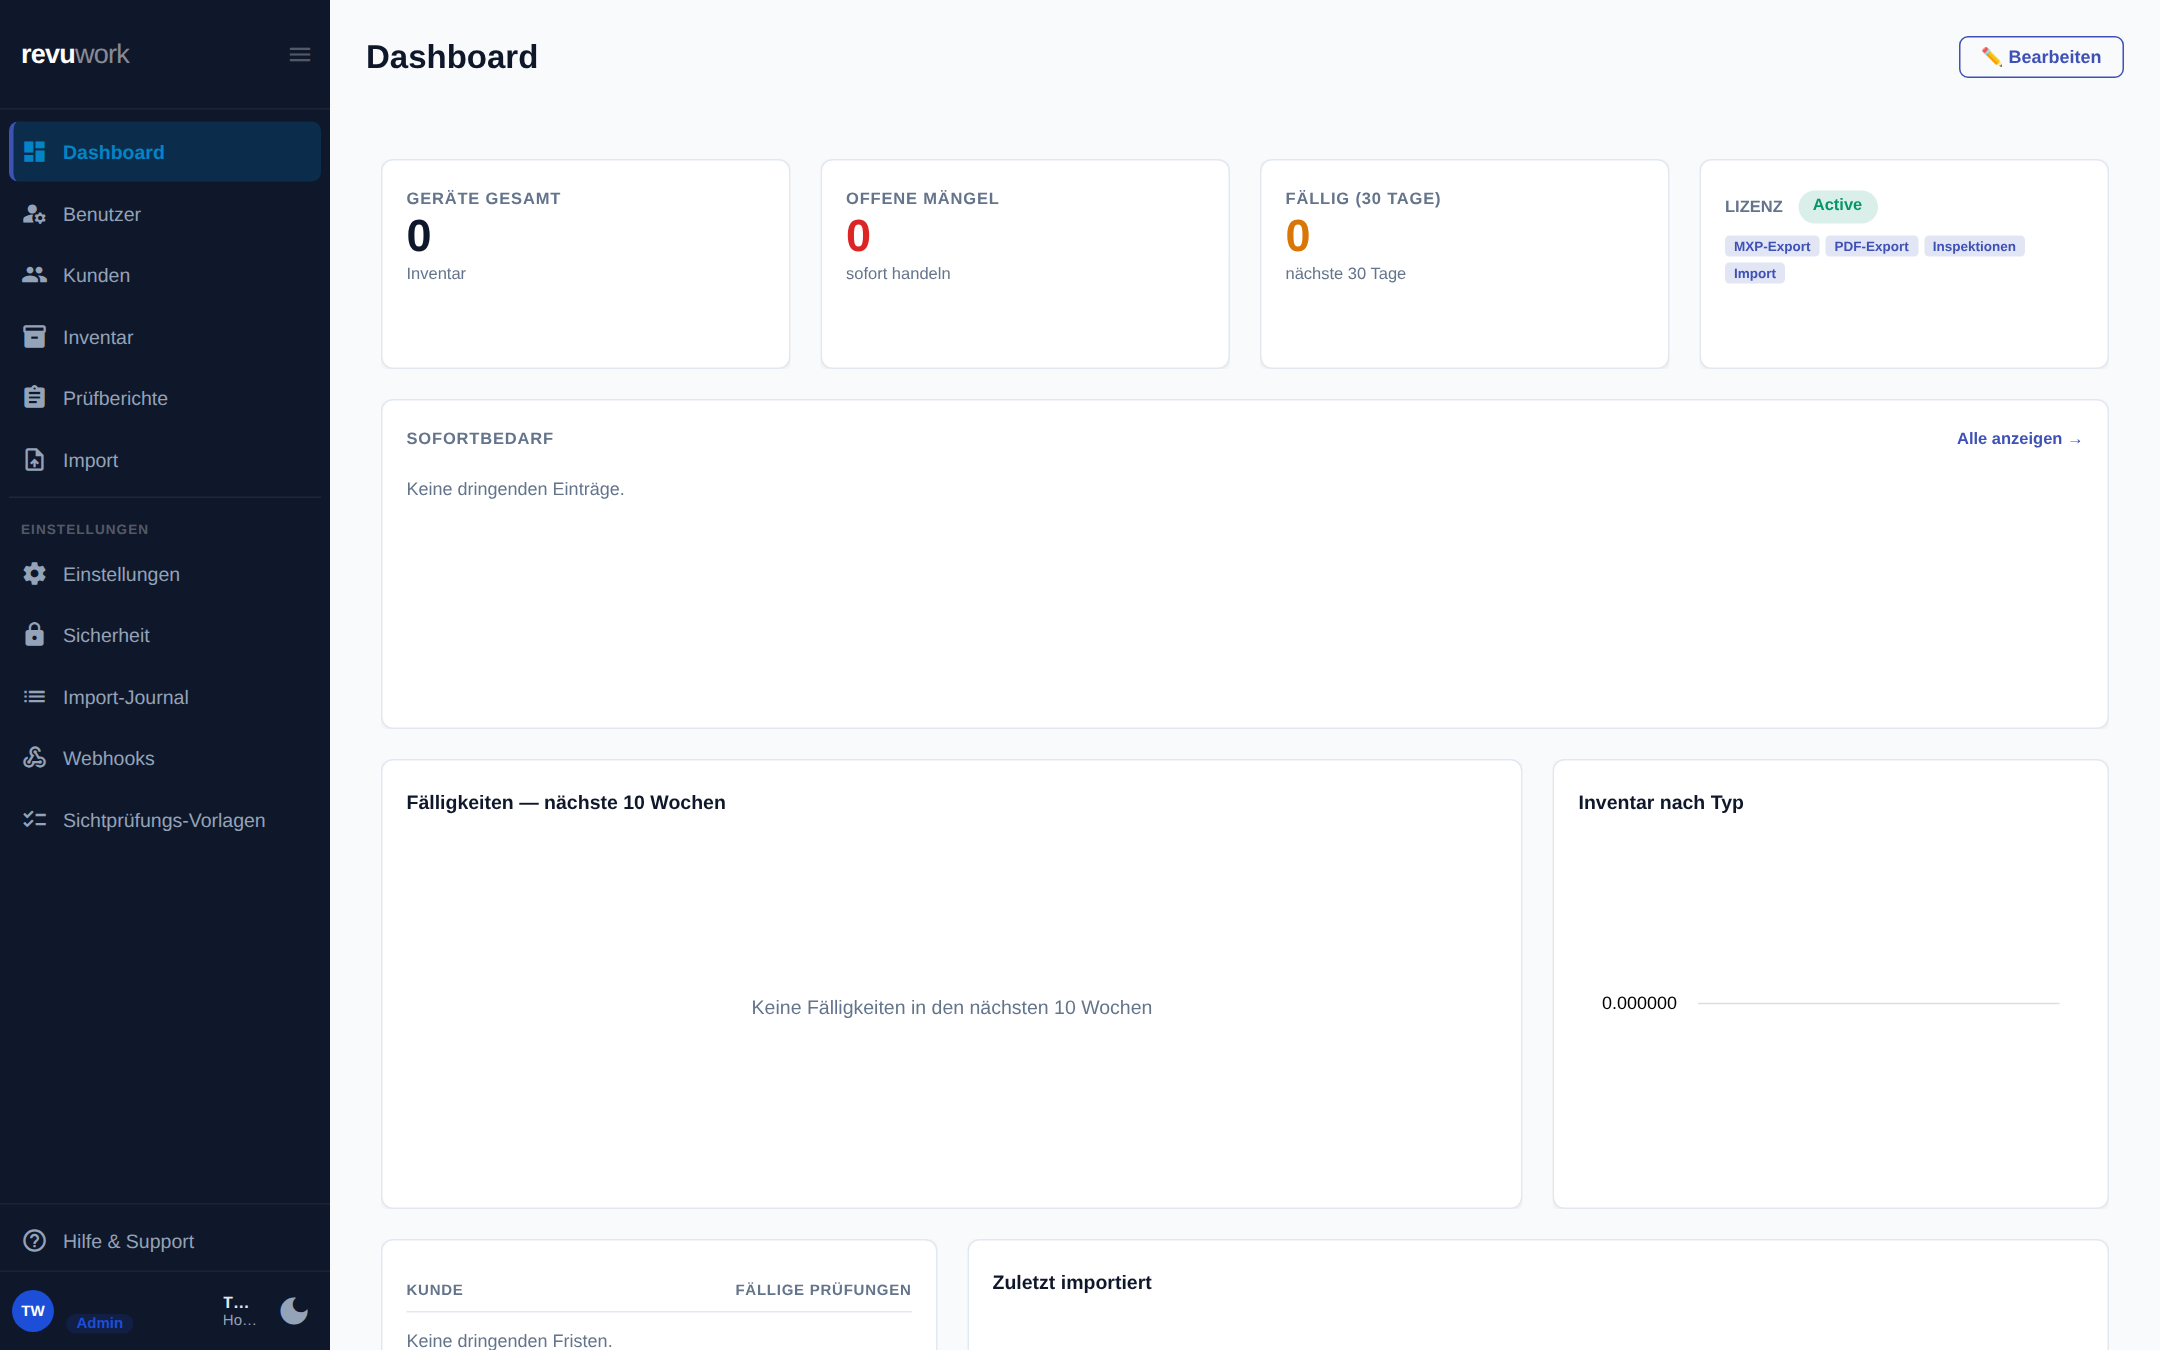The width and height of the screenshot is (2160, 1350).
Task: Click the Import license tag
Action: [x=1755, y=273]
